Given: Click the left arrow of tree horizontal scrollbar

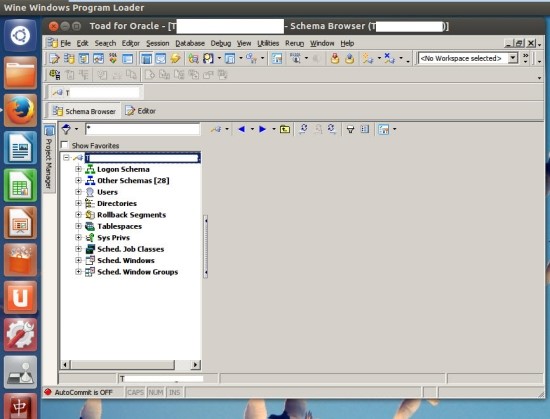Looking at the screenshot, I should tap(65, 365).
